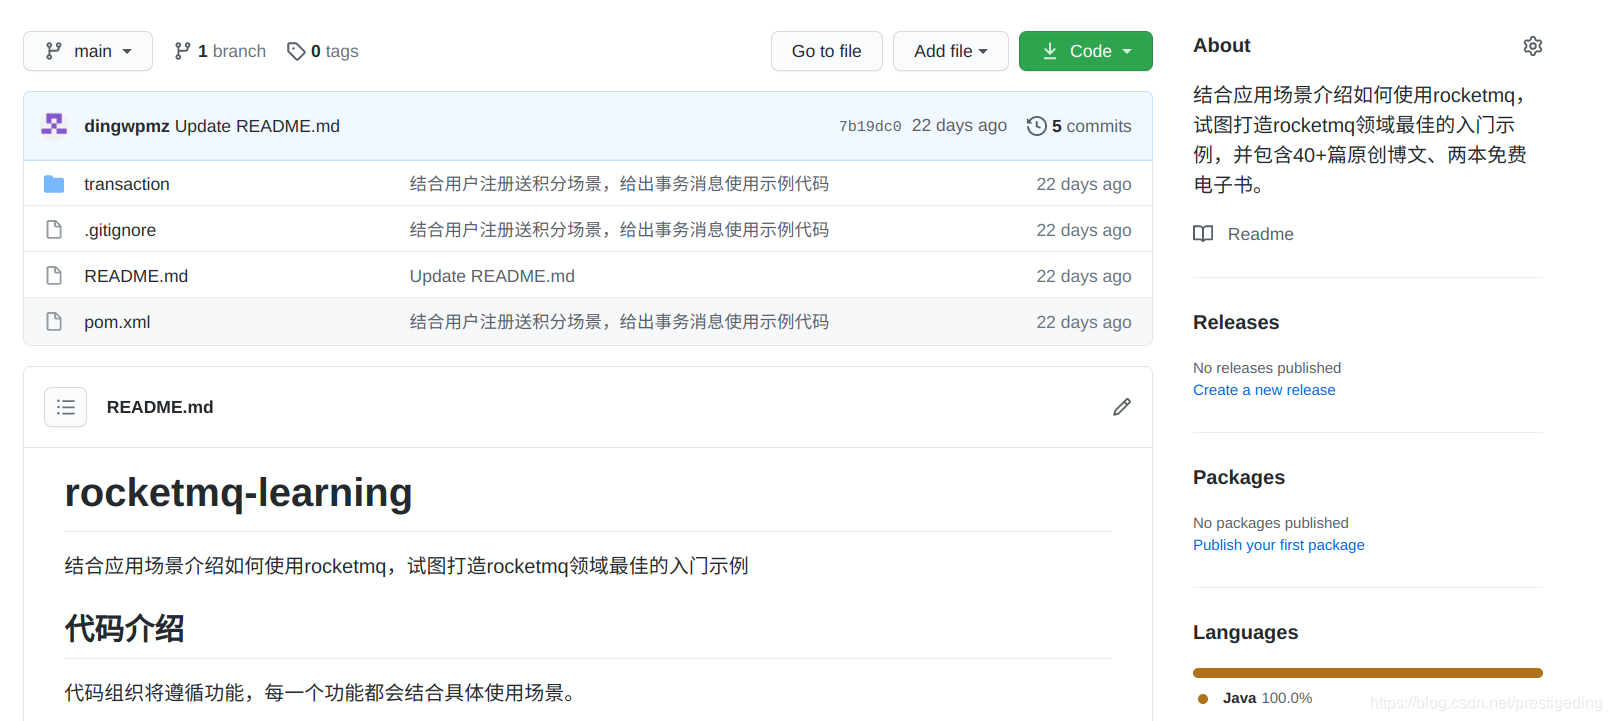The image size is (1611, 721).
Task: Open the Update README.md latest commit message
Action: point(257,126)
